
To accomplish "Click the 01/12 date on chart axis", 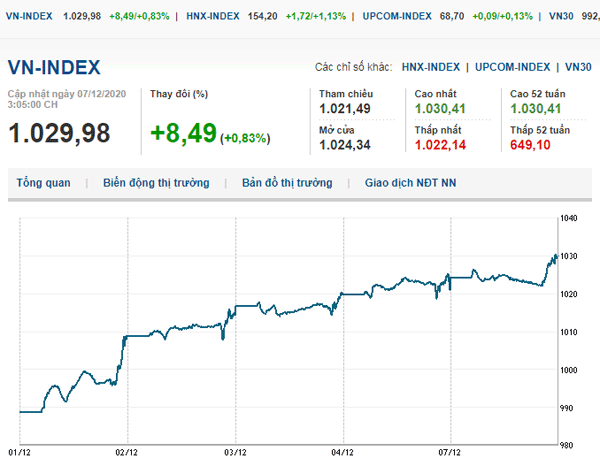I will click(x=20, y=453).
